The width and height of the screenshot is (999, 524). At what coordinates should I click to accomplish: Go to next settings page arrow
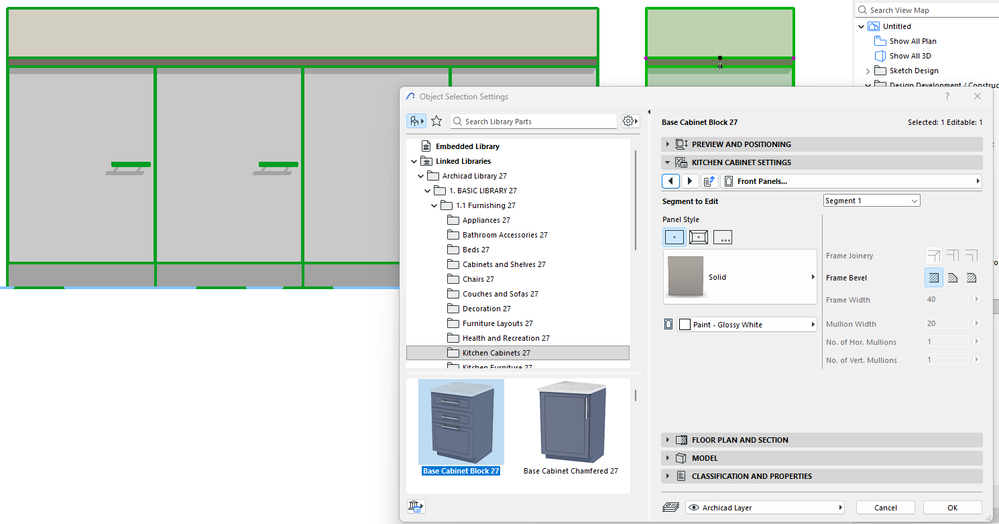point(689,181)
